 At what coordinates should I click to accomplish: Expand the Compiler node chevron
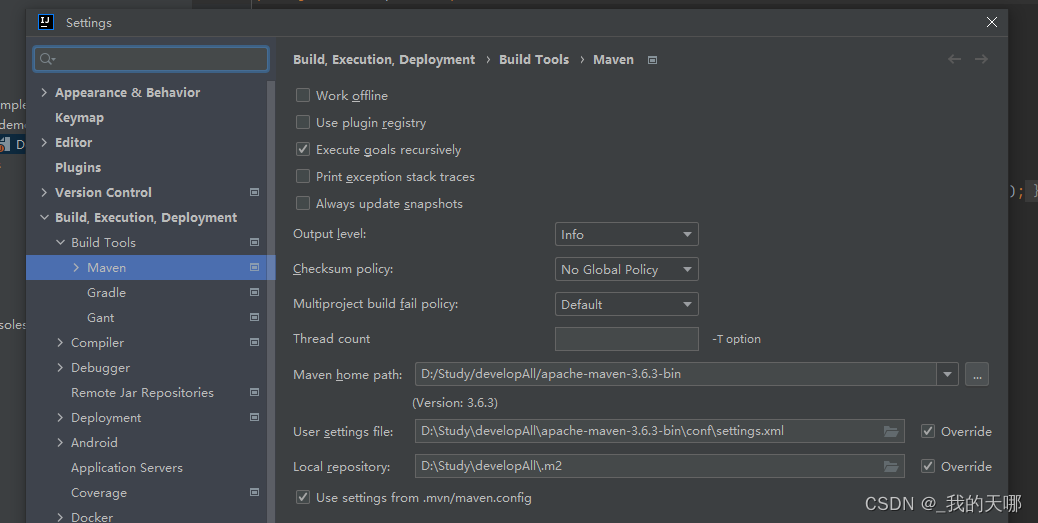[x=60, y=342]
